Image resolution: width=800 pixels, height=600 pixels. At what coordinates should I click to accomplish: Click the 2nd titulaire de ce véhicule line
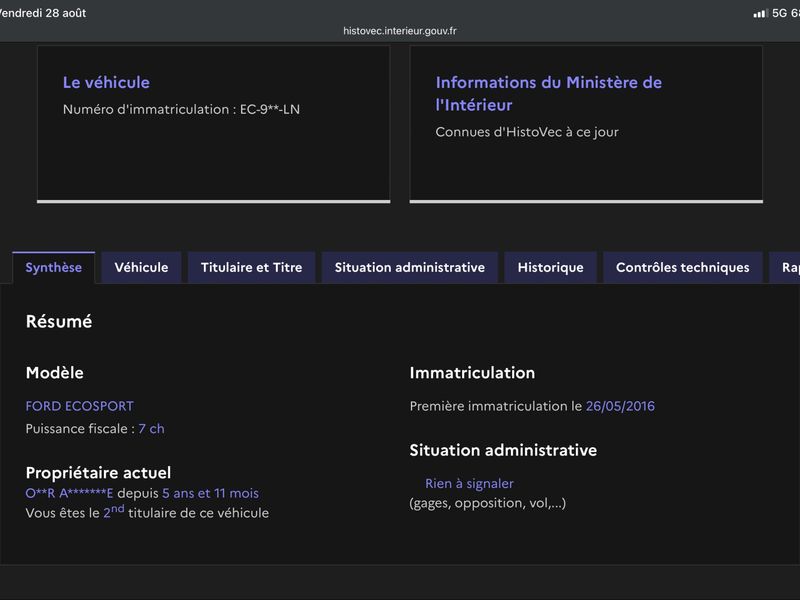(x=147, y=512)
